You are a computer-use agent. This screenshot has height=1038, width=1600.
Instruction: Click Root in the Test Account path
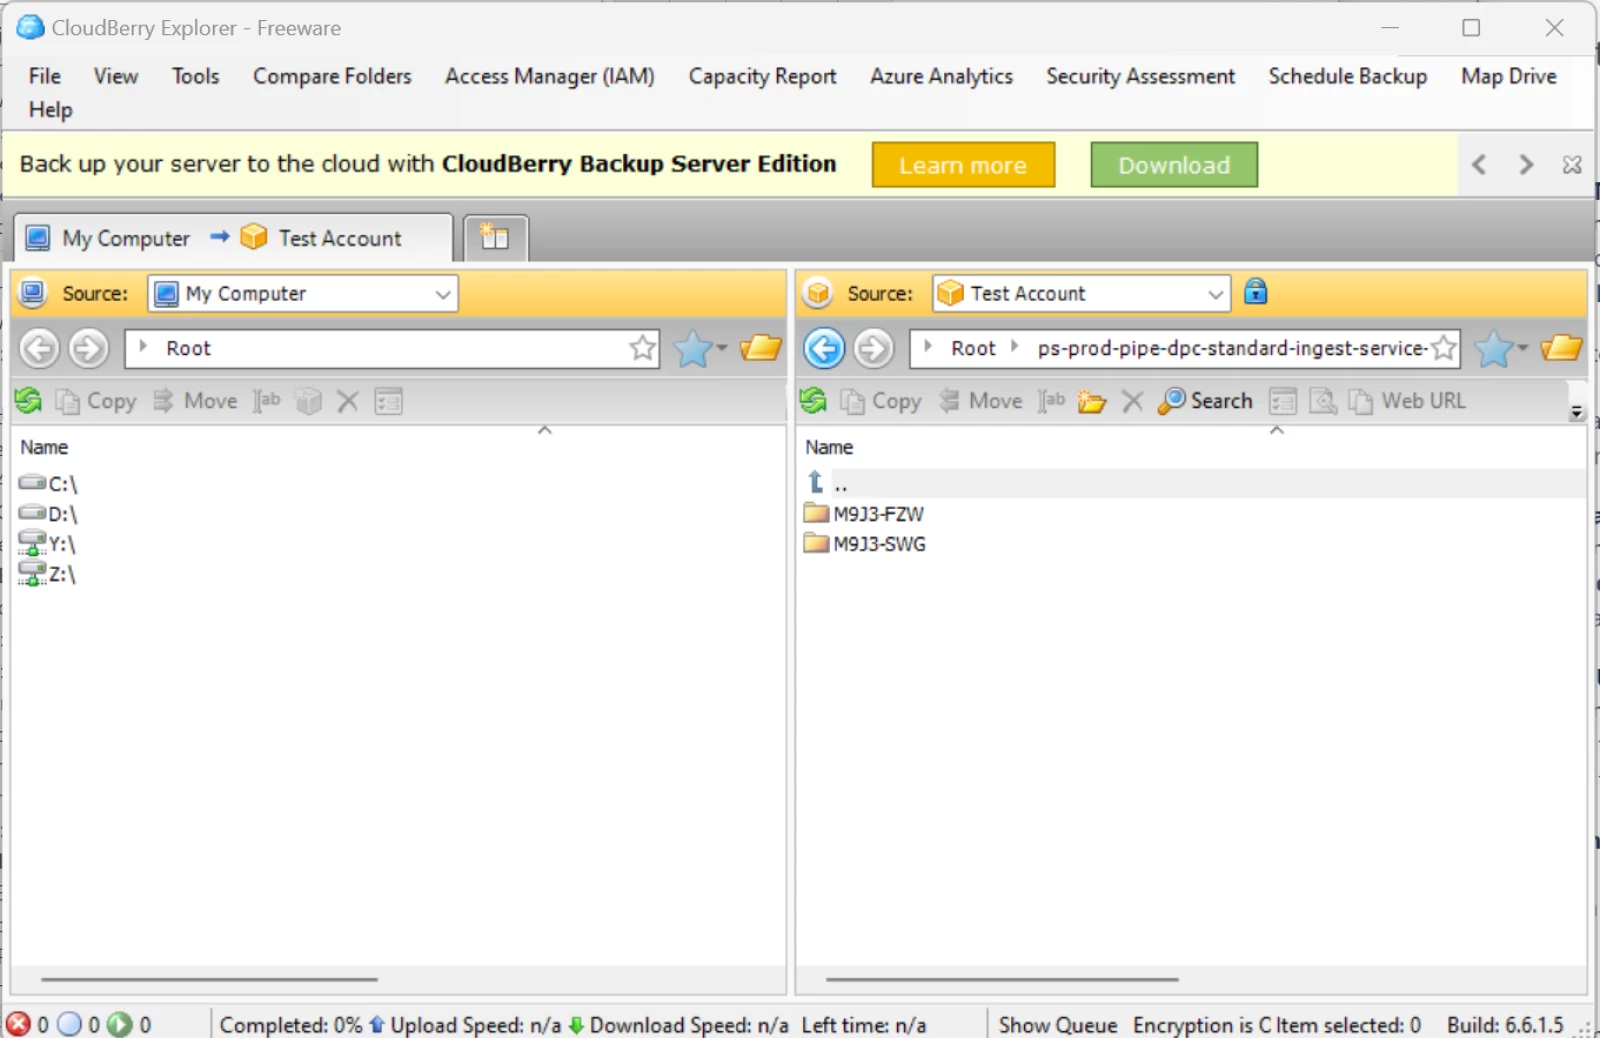[x=973, y=348]
